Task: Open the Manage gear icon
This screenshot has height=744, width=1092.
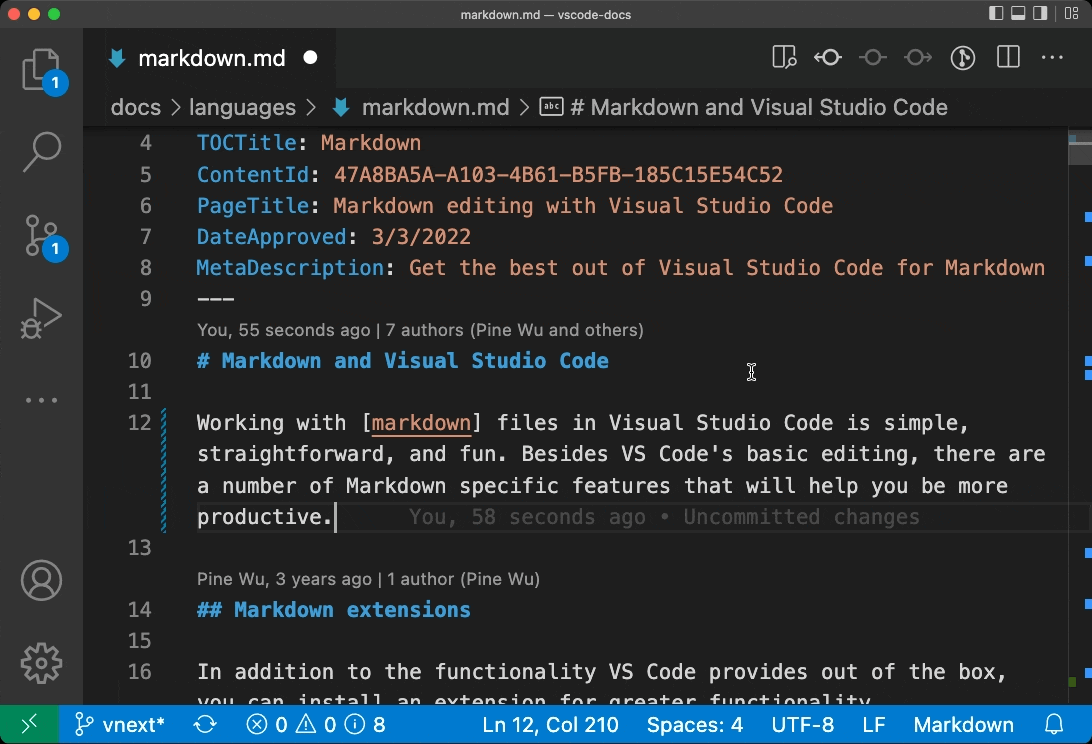Action: pos(41,663)
